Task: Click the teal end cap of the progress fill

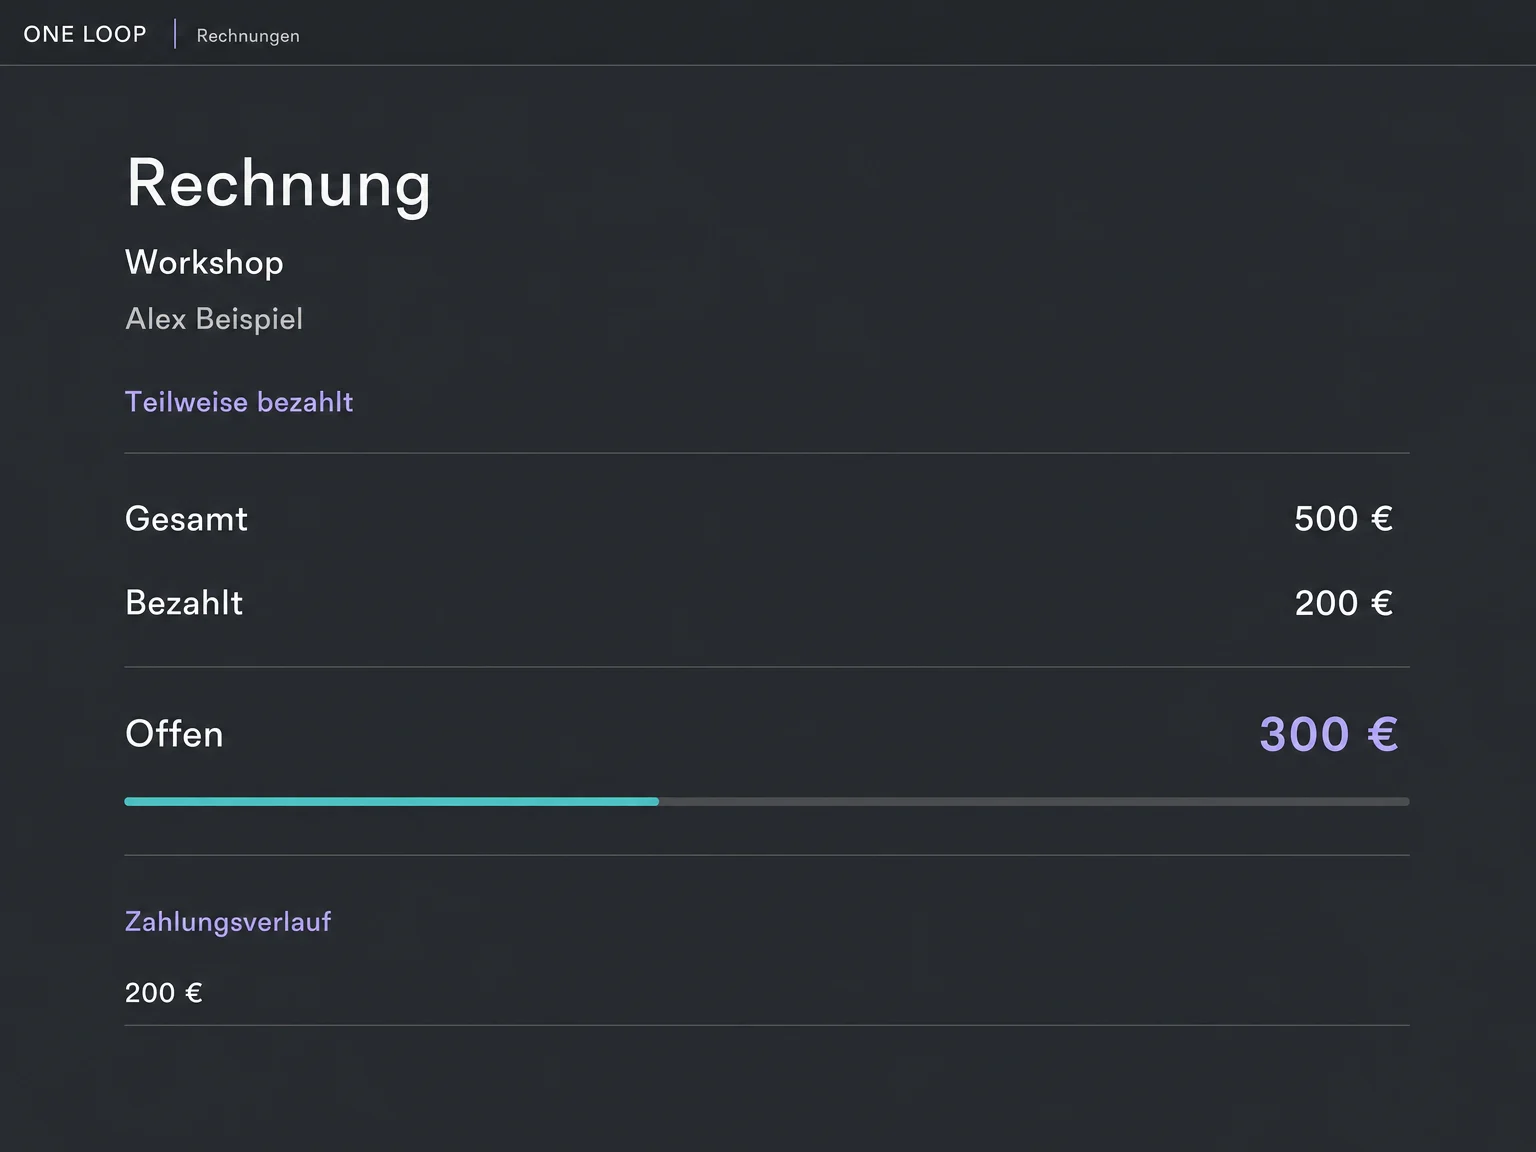Action: coord(655,801)
